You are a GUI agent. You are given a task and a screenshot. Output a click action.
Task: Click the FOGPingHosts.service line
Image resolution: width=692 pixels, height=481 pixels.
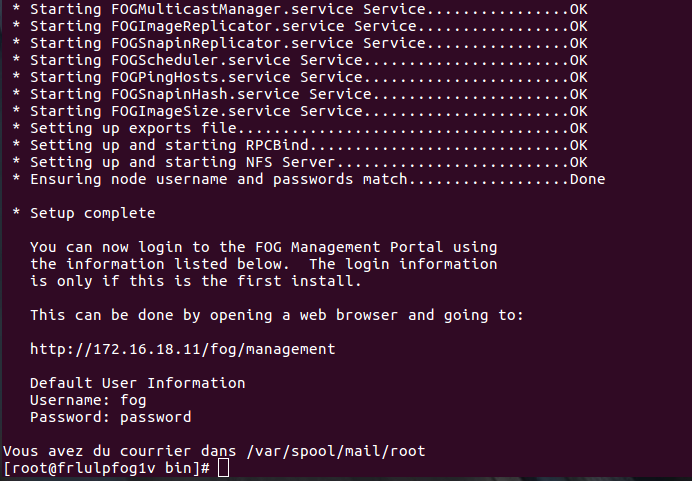(x=300, y=77)
